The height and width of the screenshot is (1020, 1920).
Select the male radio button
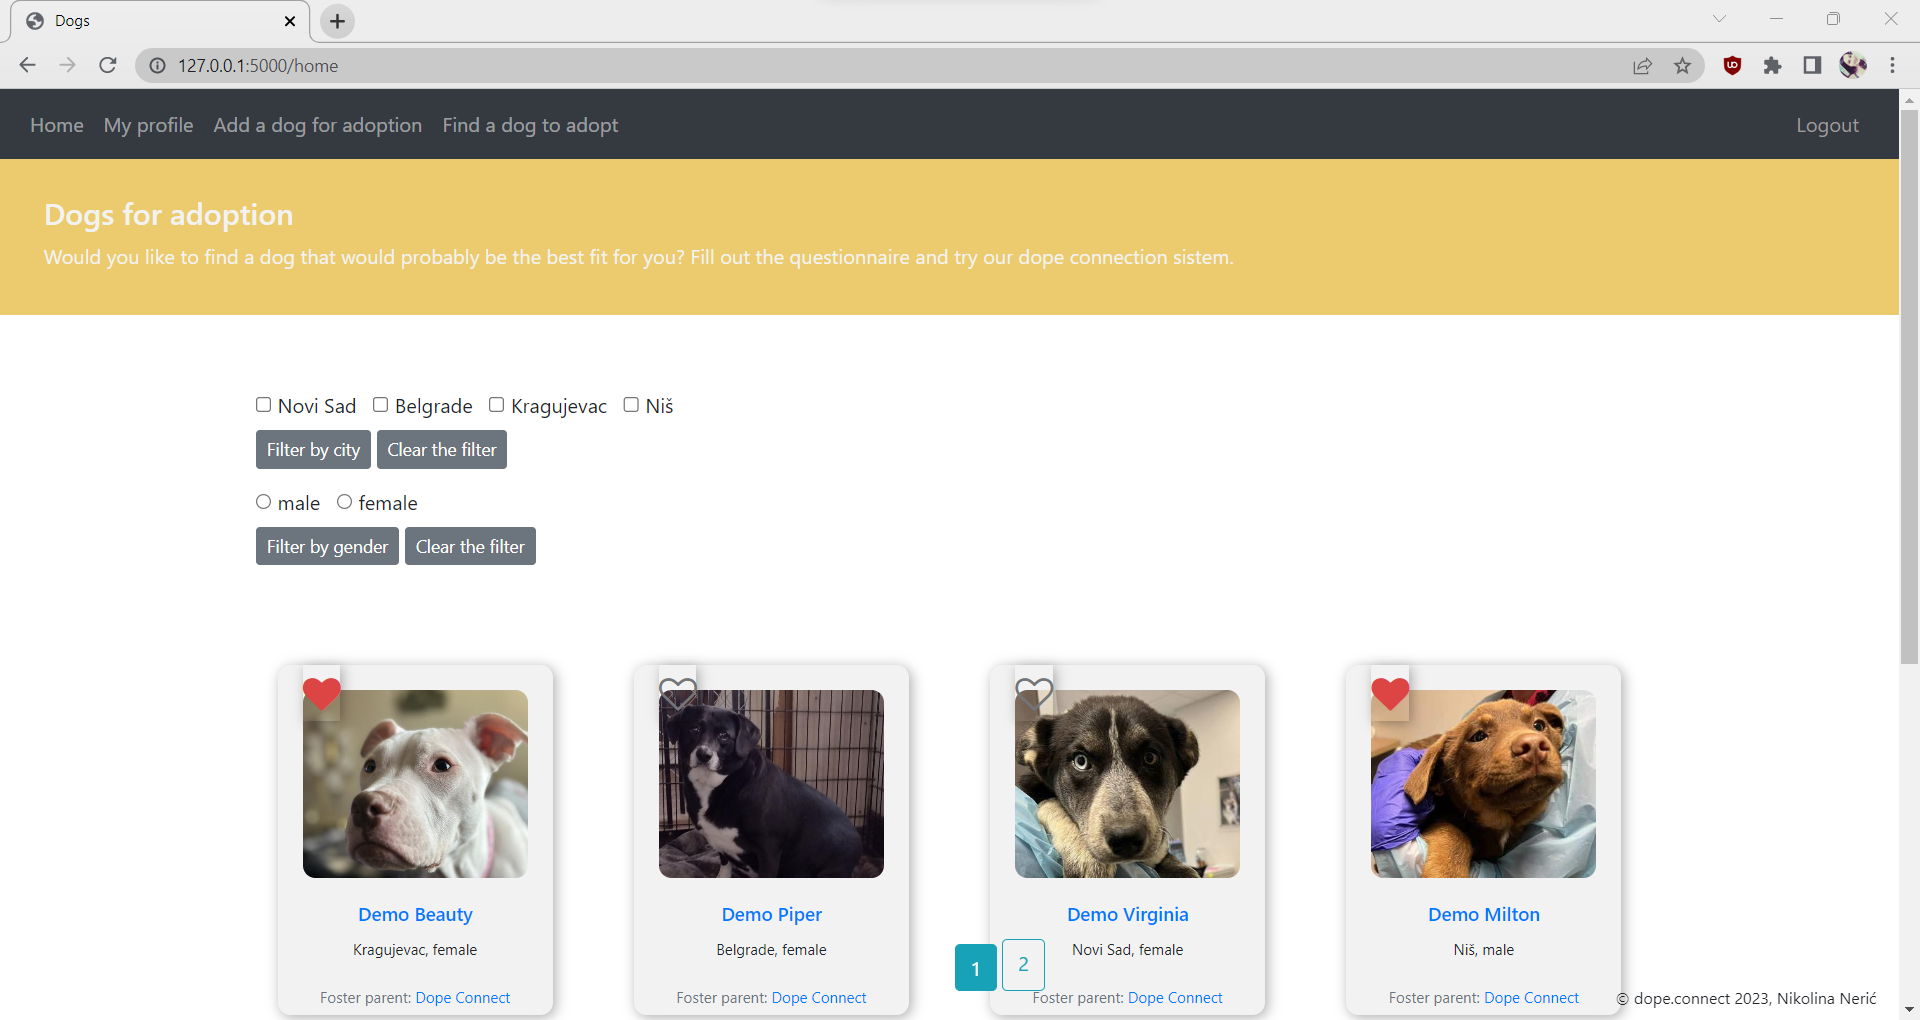pyautogui.click(x=263, y=501)
